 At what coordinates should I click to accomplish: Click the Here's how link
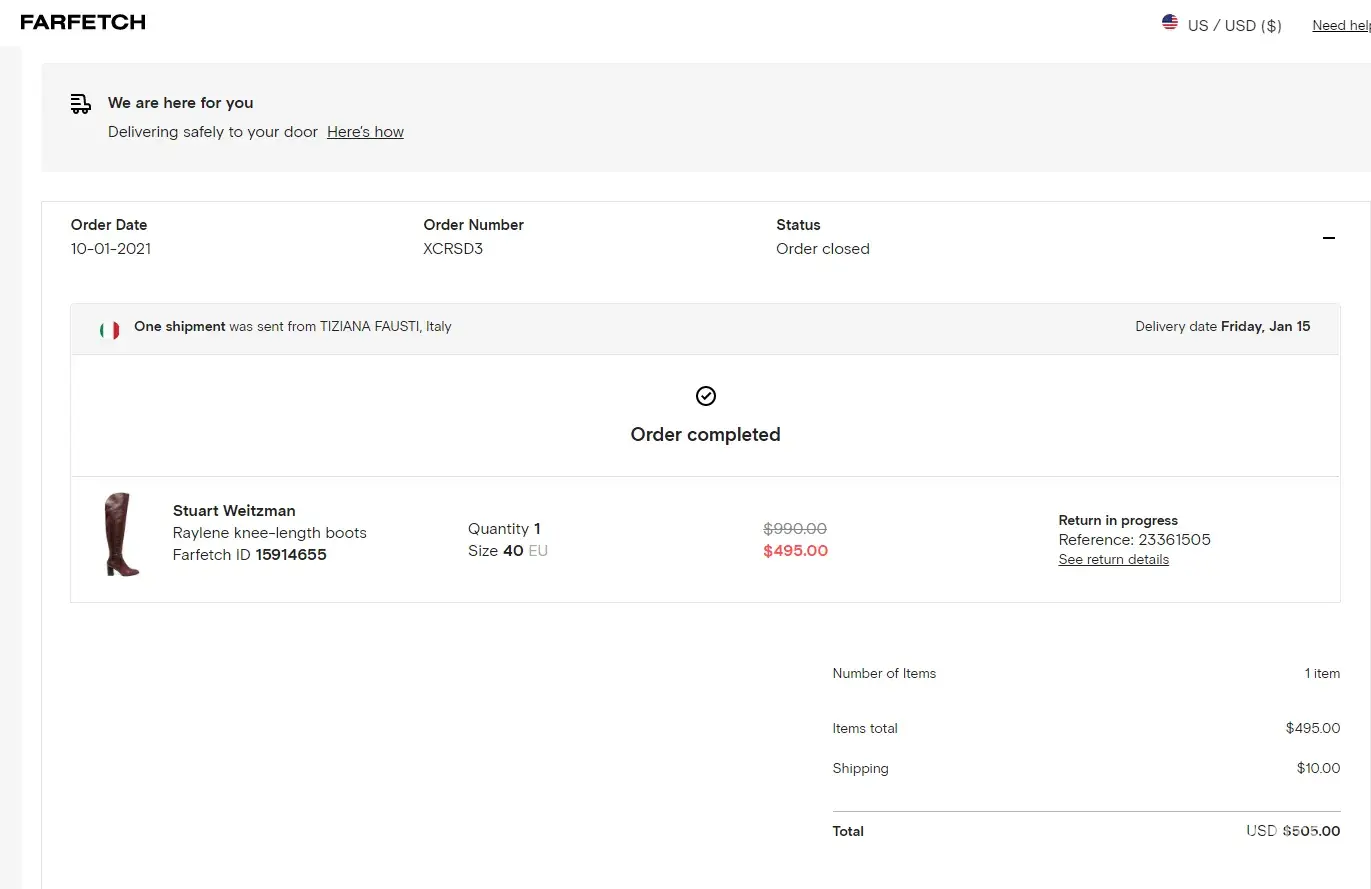pyautogui.click(x=365, y=132)
